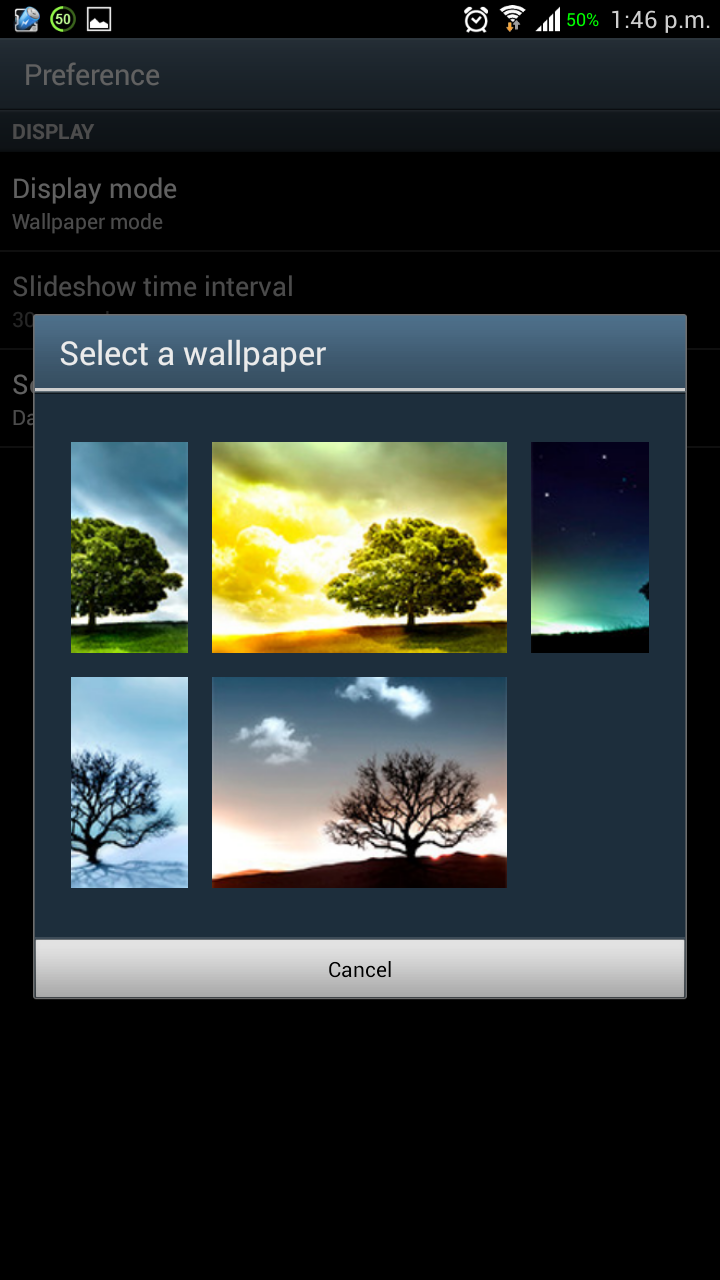720x1280 pixels.
Task: Tap the Preference screen title
Action: click(92, 75)
